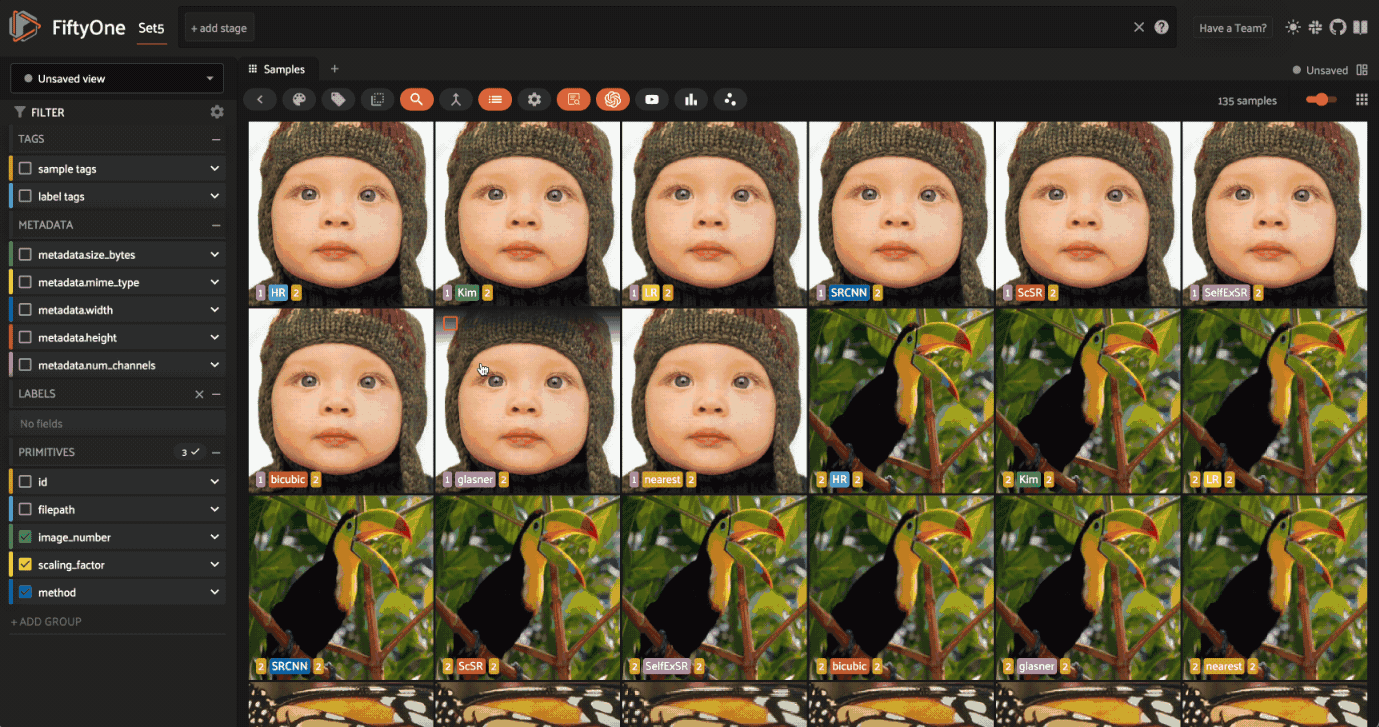Image resolution: width=1379 pixels, height=727 pixels.
Task: Click the patches view icon
Action: coord(377,99)
